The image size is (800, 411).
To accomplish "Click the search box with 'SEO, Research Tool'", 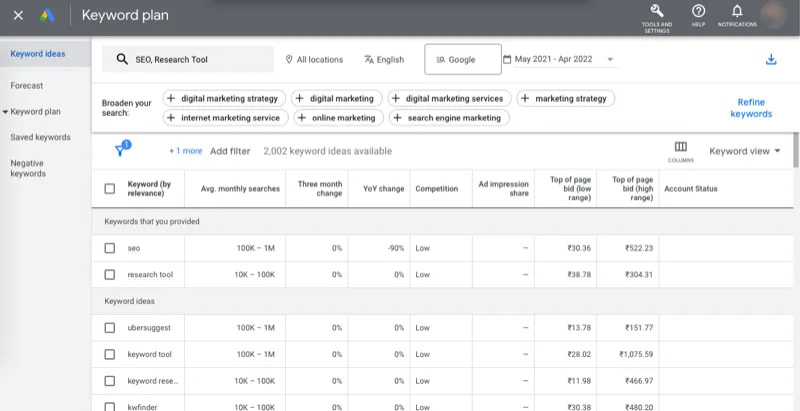I will (x=188, y=59).
